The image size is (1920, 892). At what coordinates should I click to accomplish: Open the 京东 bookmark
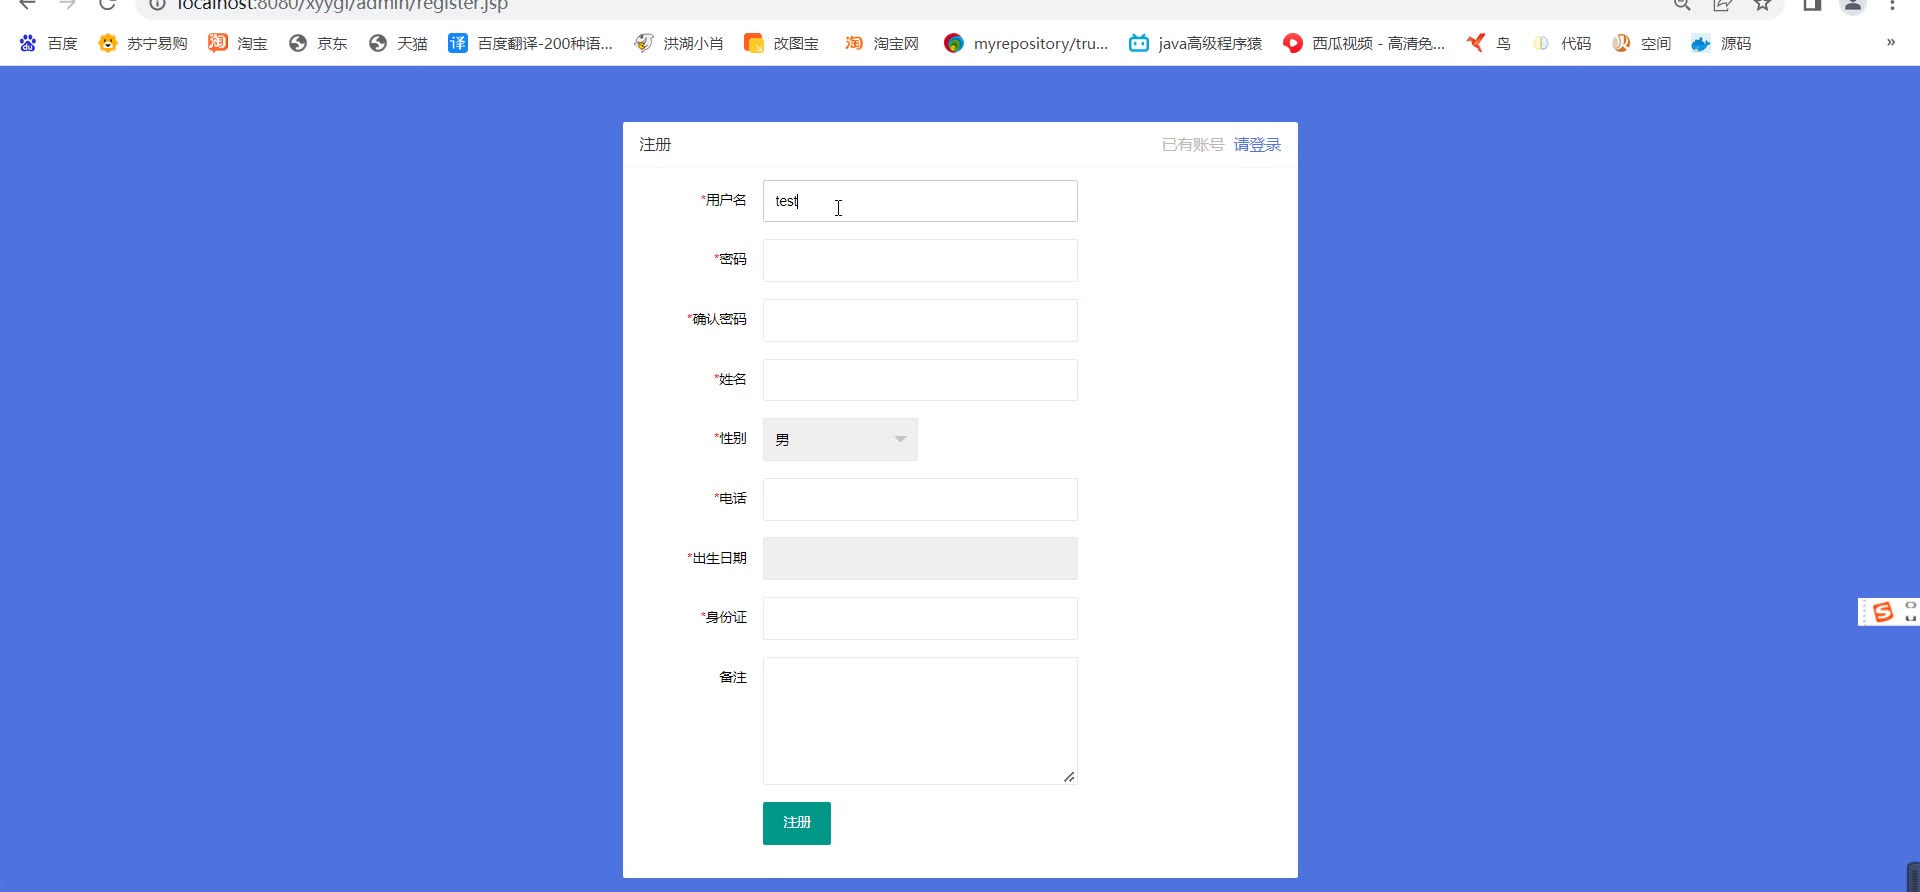point(318,43)
